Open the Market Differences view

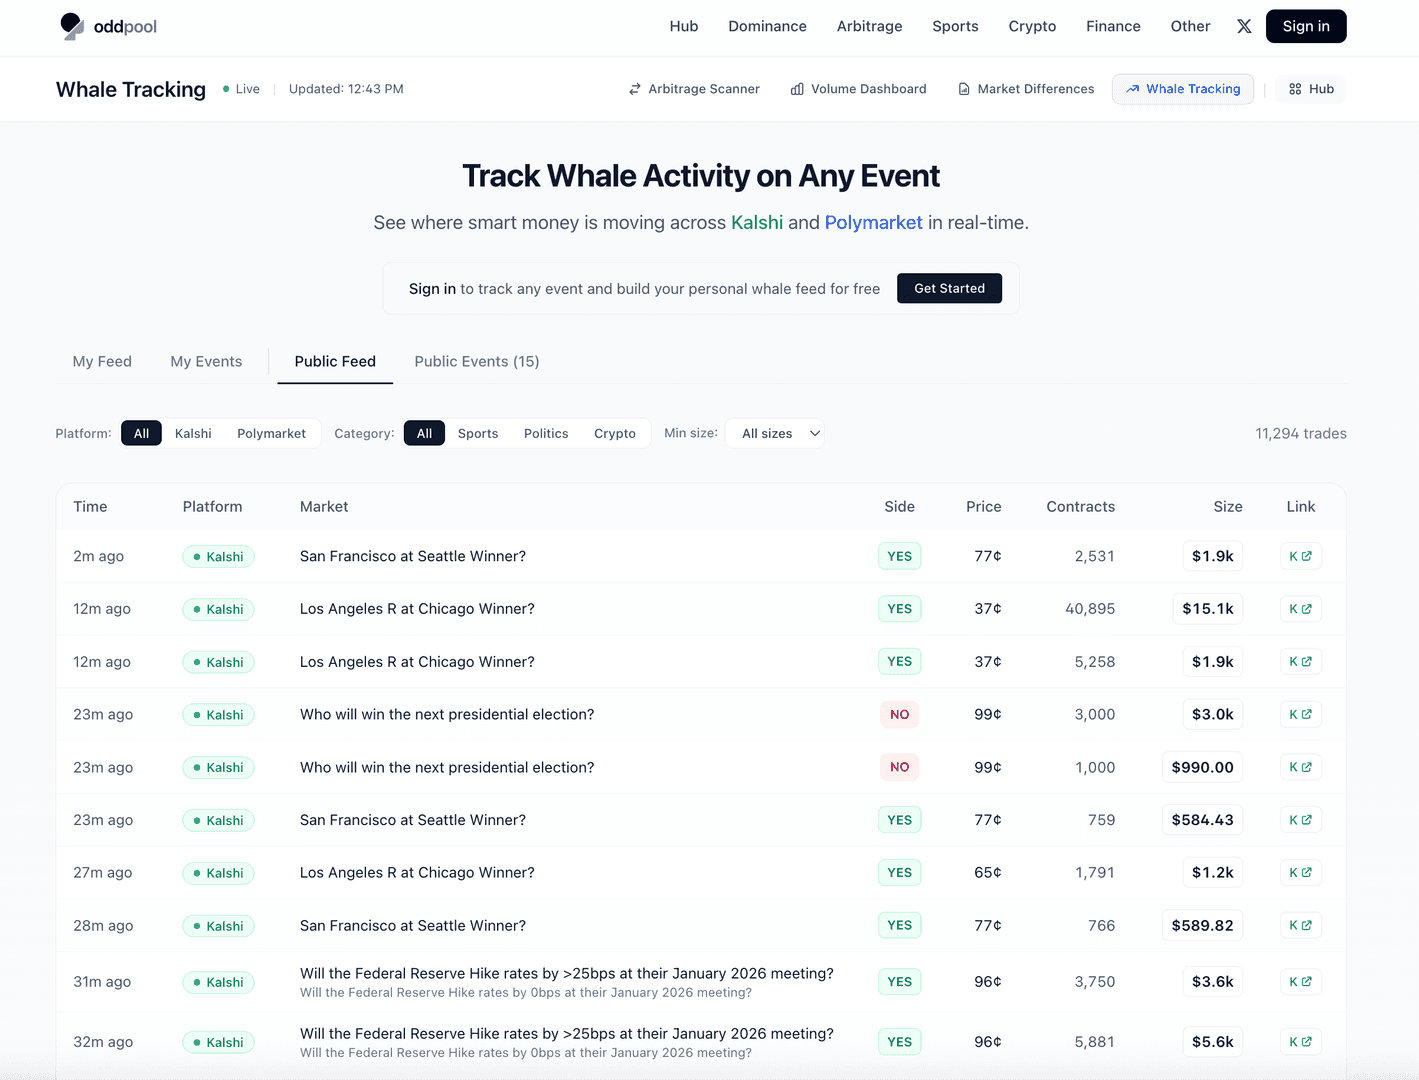pos(1025,89)
